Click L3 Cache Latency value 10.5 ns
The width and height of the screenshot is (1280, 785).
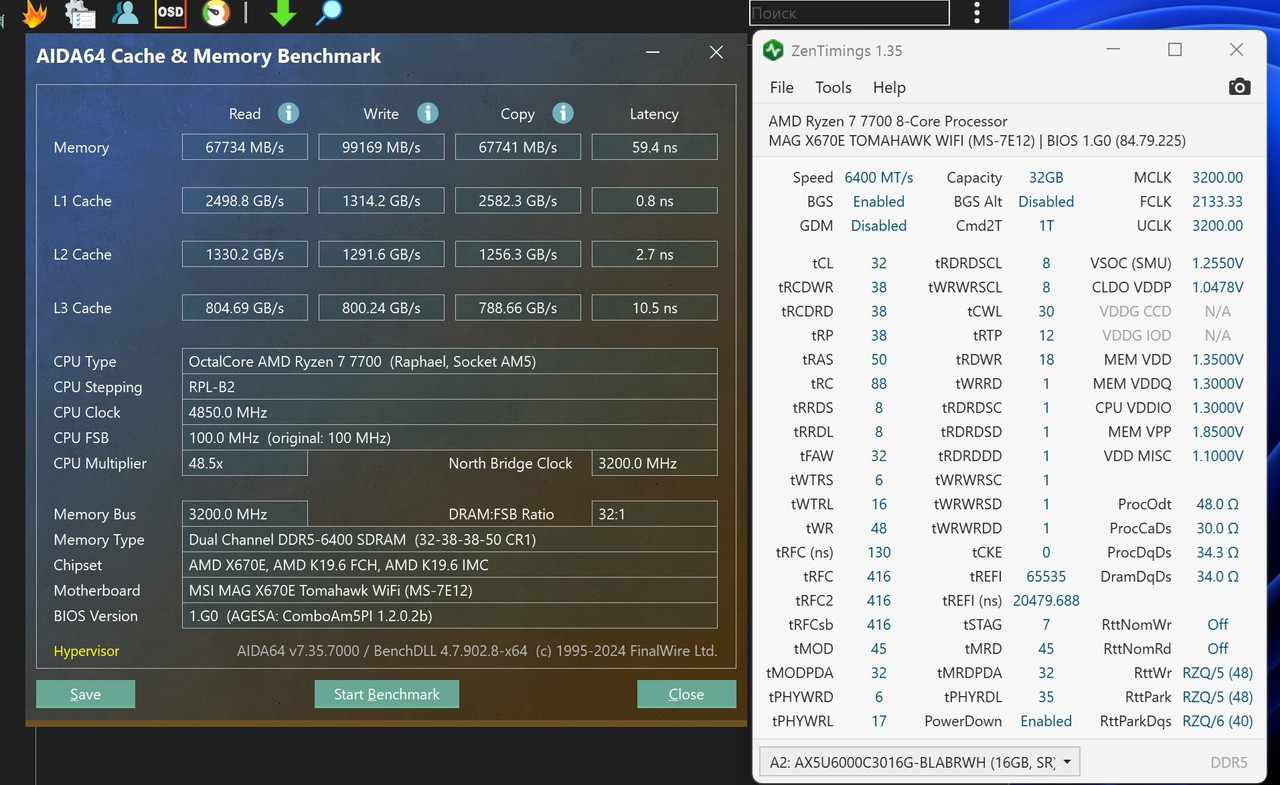(x=654, y=308)
